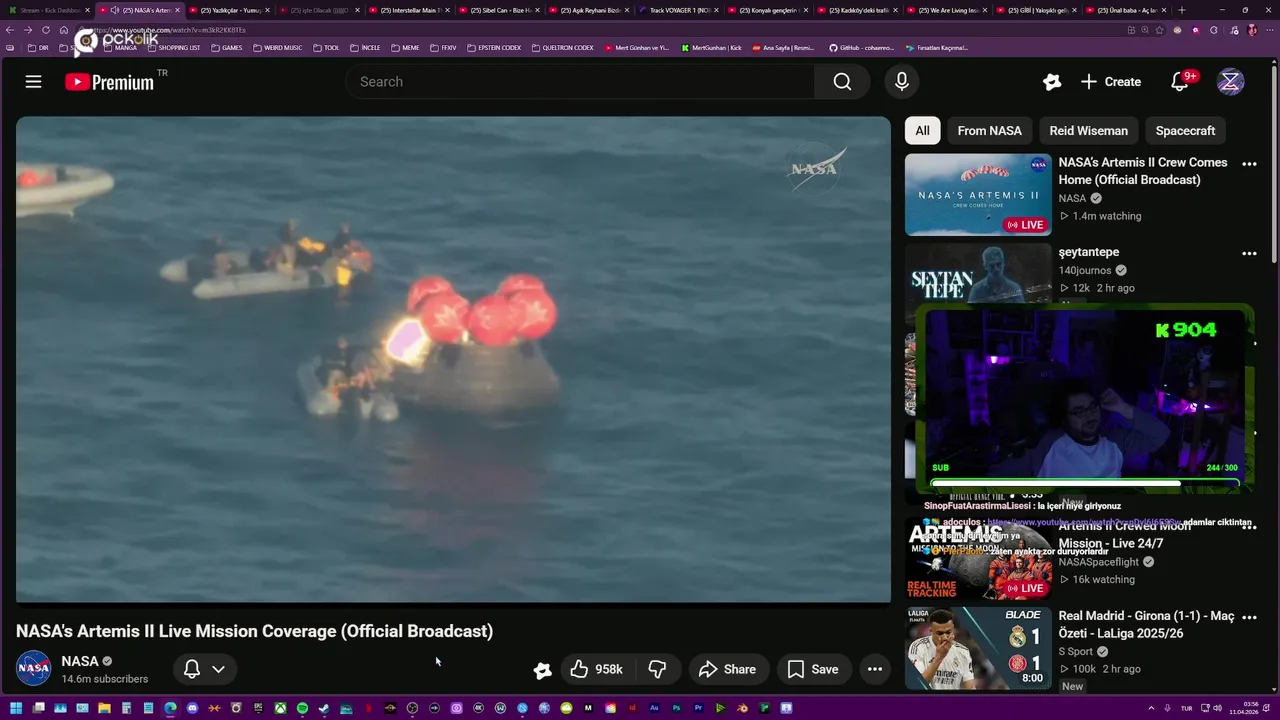Select the From NASA filter chip
Image resolution: width=1280 pixels, height=720 pixels.
coord(989,131)
